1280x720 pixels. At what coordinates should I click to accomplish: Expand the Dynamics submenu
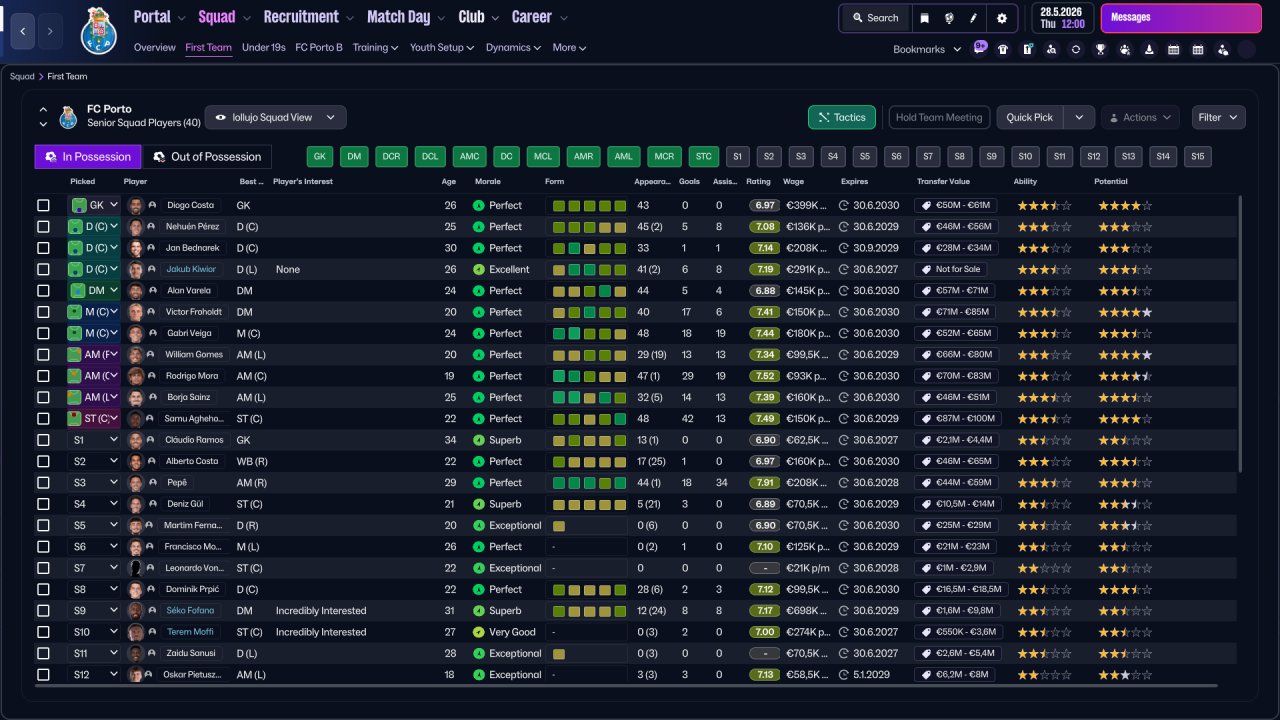513,47
